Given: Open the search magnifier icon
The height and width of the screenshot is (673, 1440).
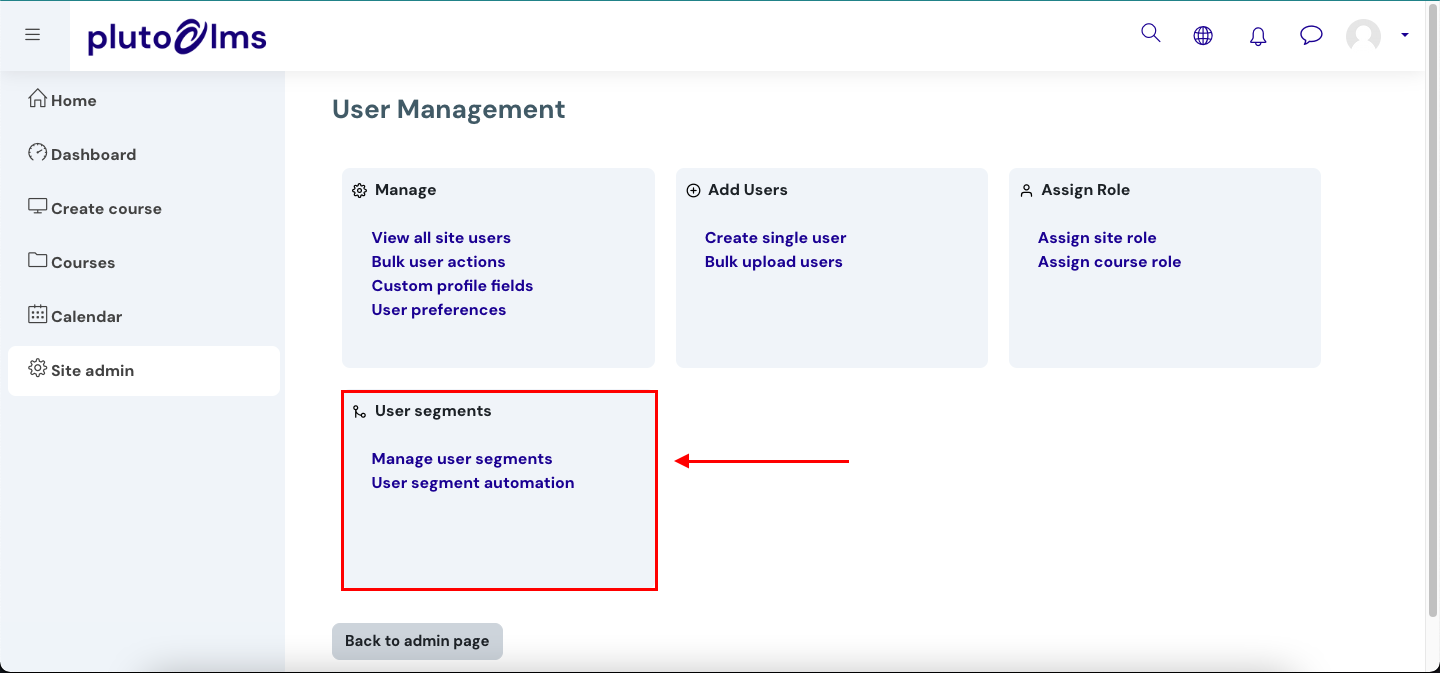Looking at the screenshot, I should click(1151, 33).
